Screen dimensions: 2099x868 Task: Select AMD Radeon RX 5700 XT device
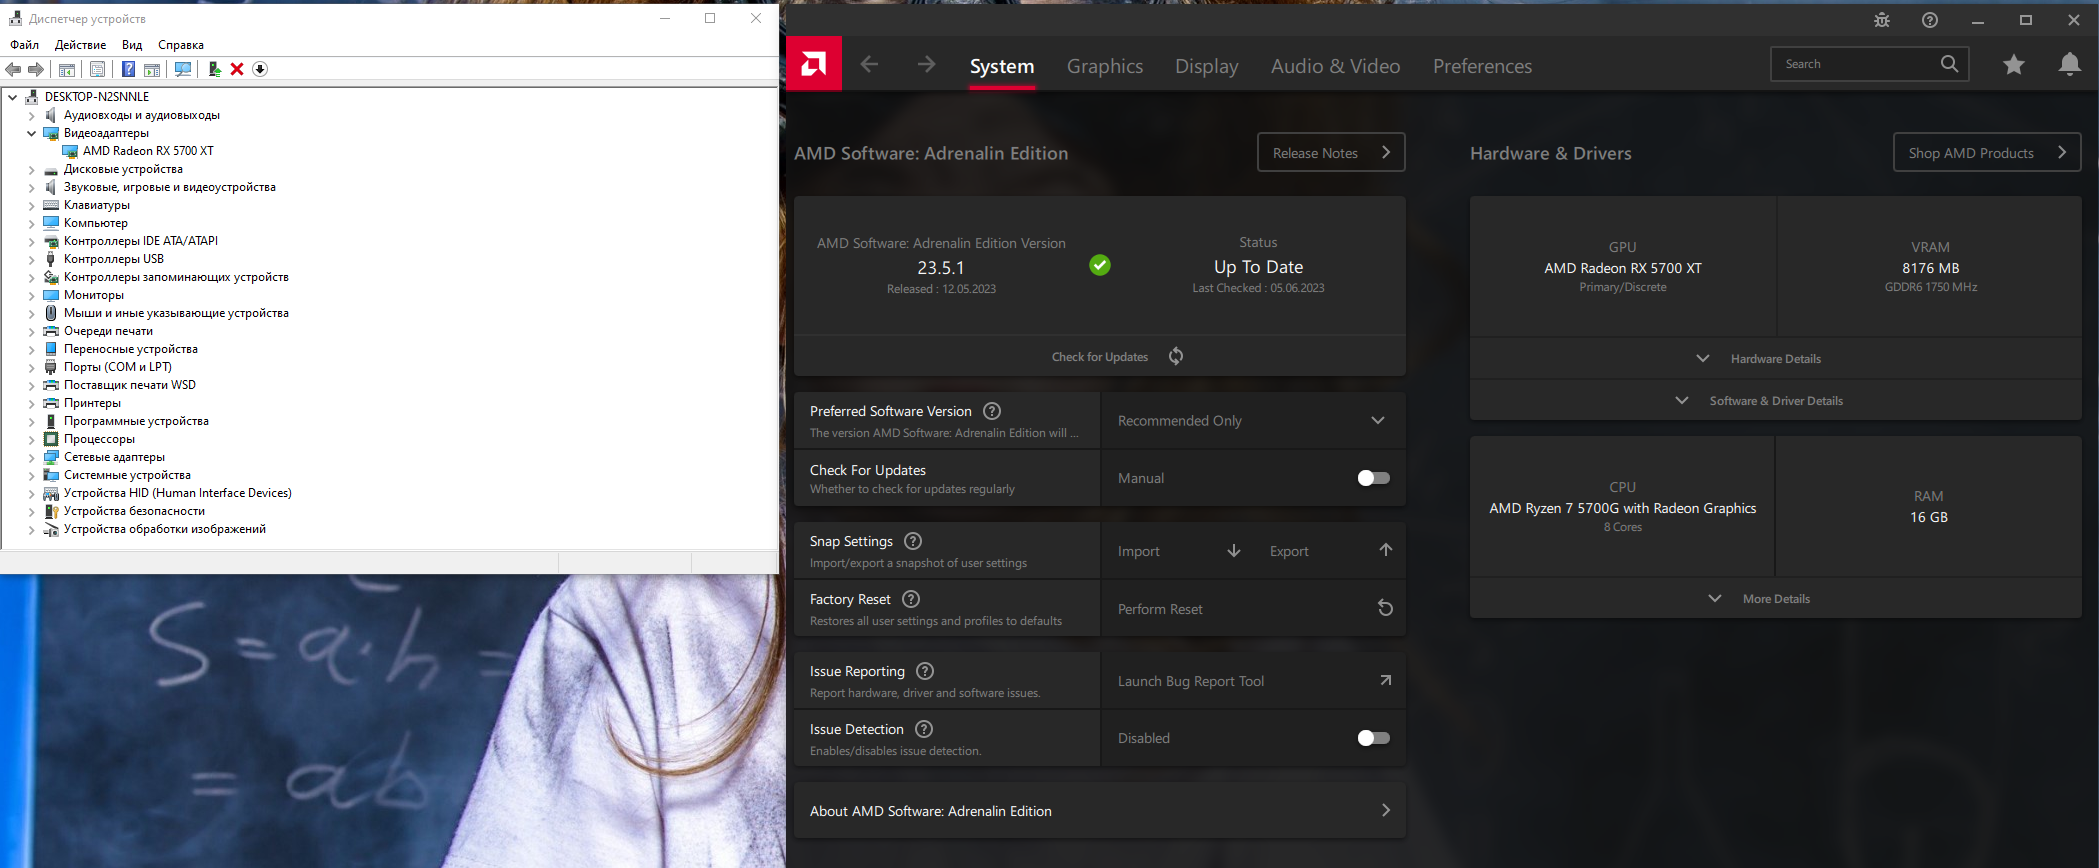click(x=148, y=151)
